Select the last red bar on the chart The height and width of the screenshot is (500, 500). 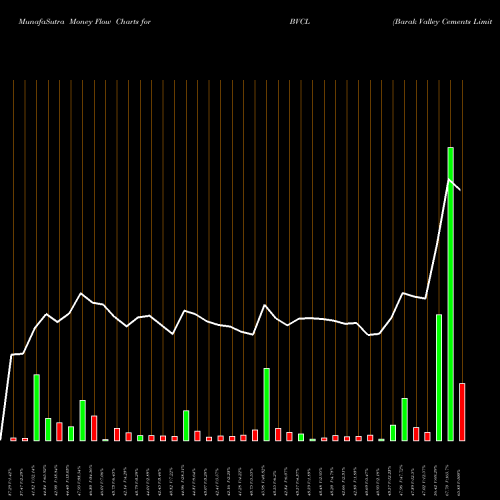click(x=462, y=412)
